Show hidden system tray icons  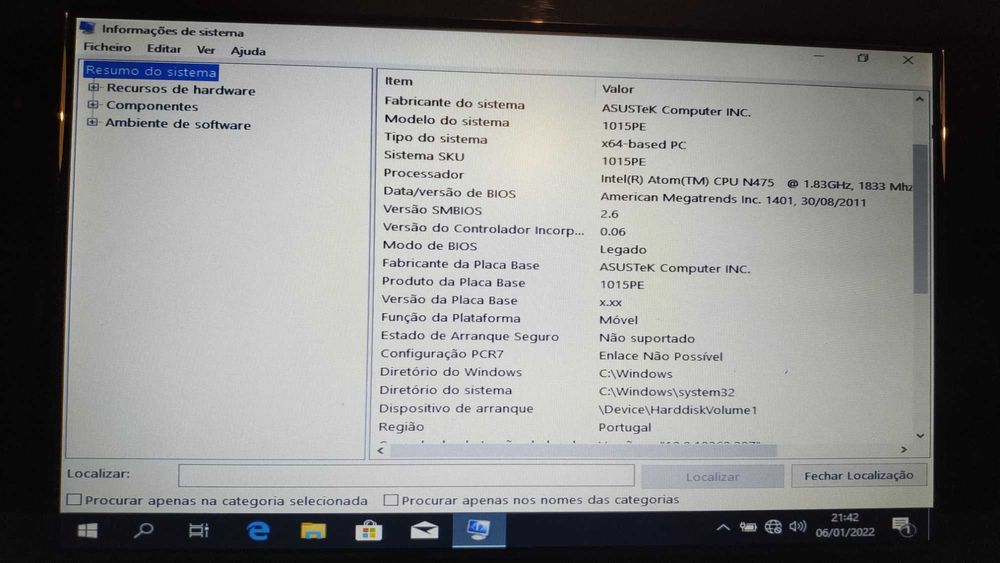(723, 527)
